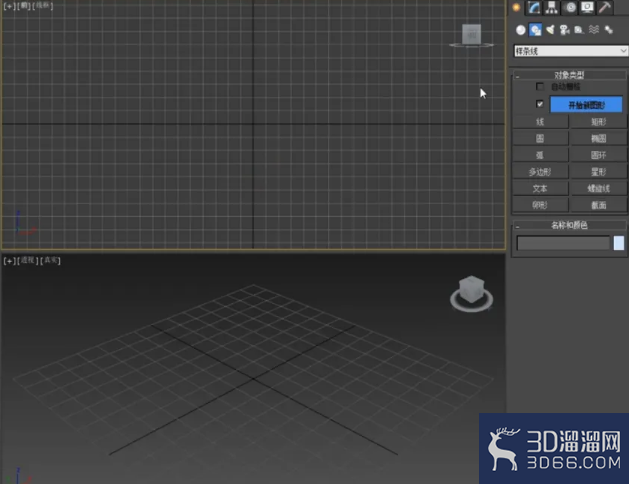Select the Shapes category icon
Screen dimensions: 629x484
536,30
